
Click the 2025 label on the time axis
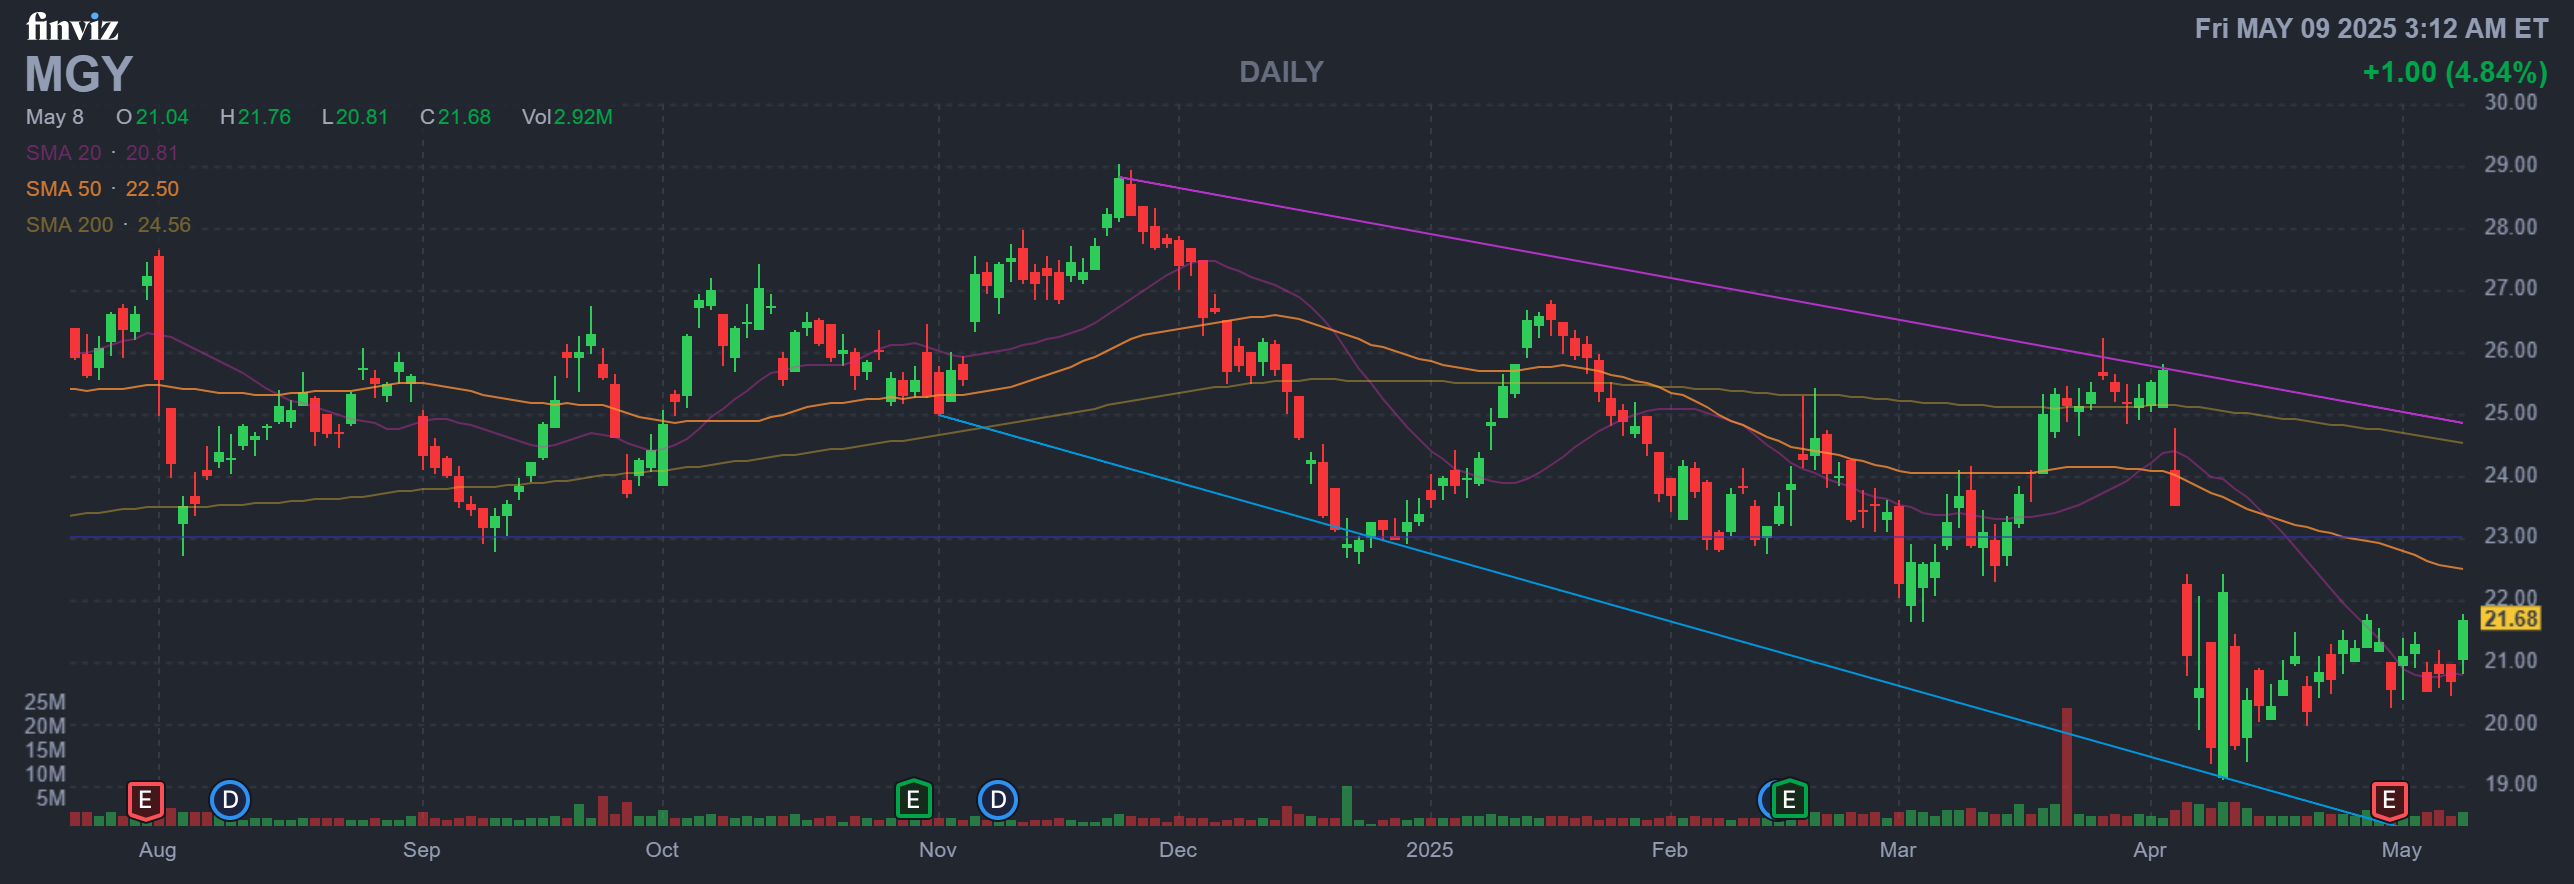coord(1429,850)
